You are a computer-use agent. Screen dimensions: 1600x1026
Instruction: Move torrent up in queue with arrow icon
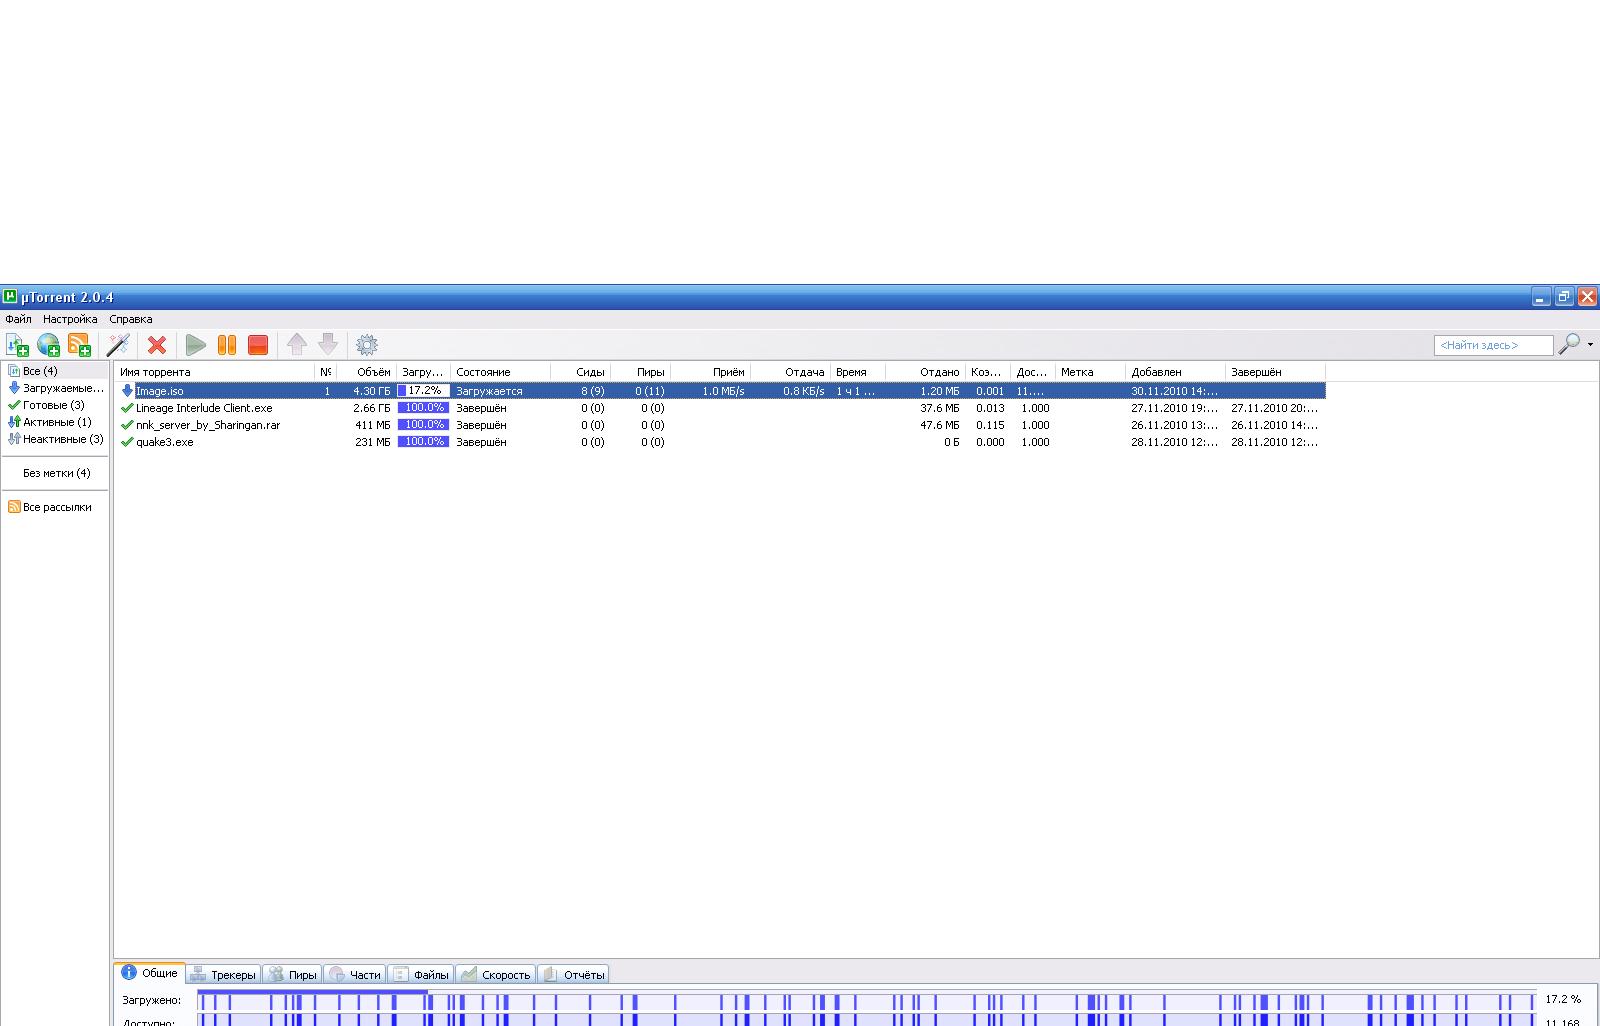click(297, 345)
